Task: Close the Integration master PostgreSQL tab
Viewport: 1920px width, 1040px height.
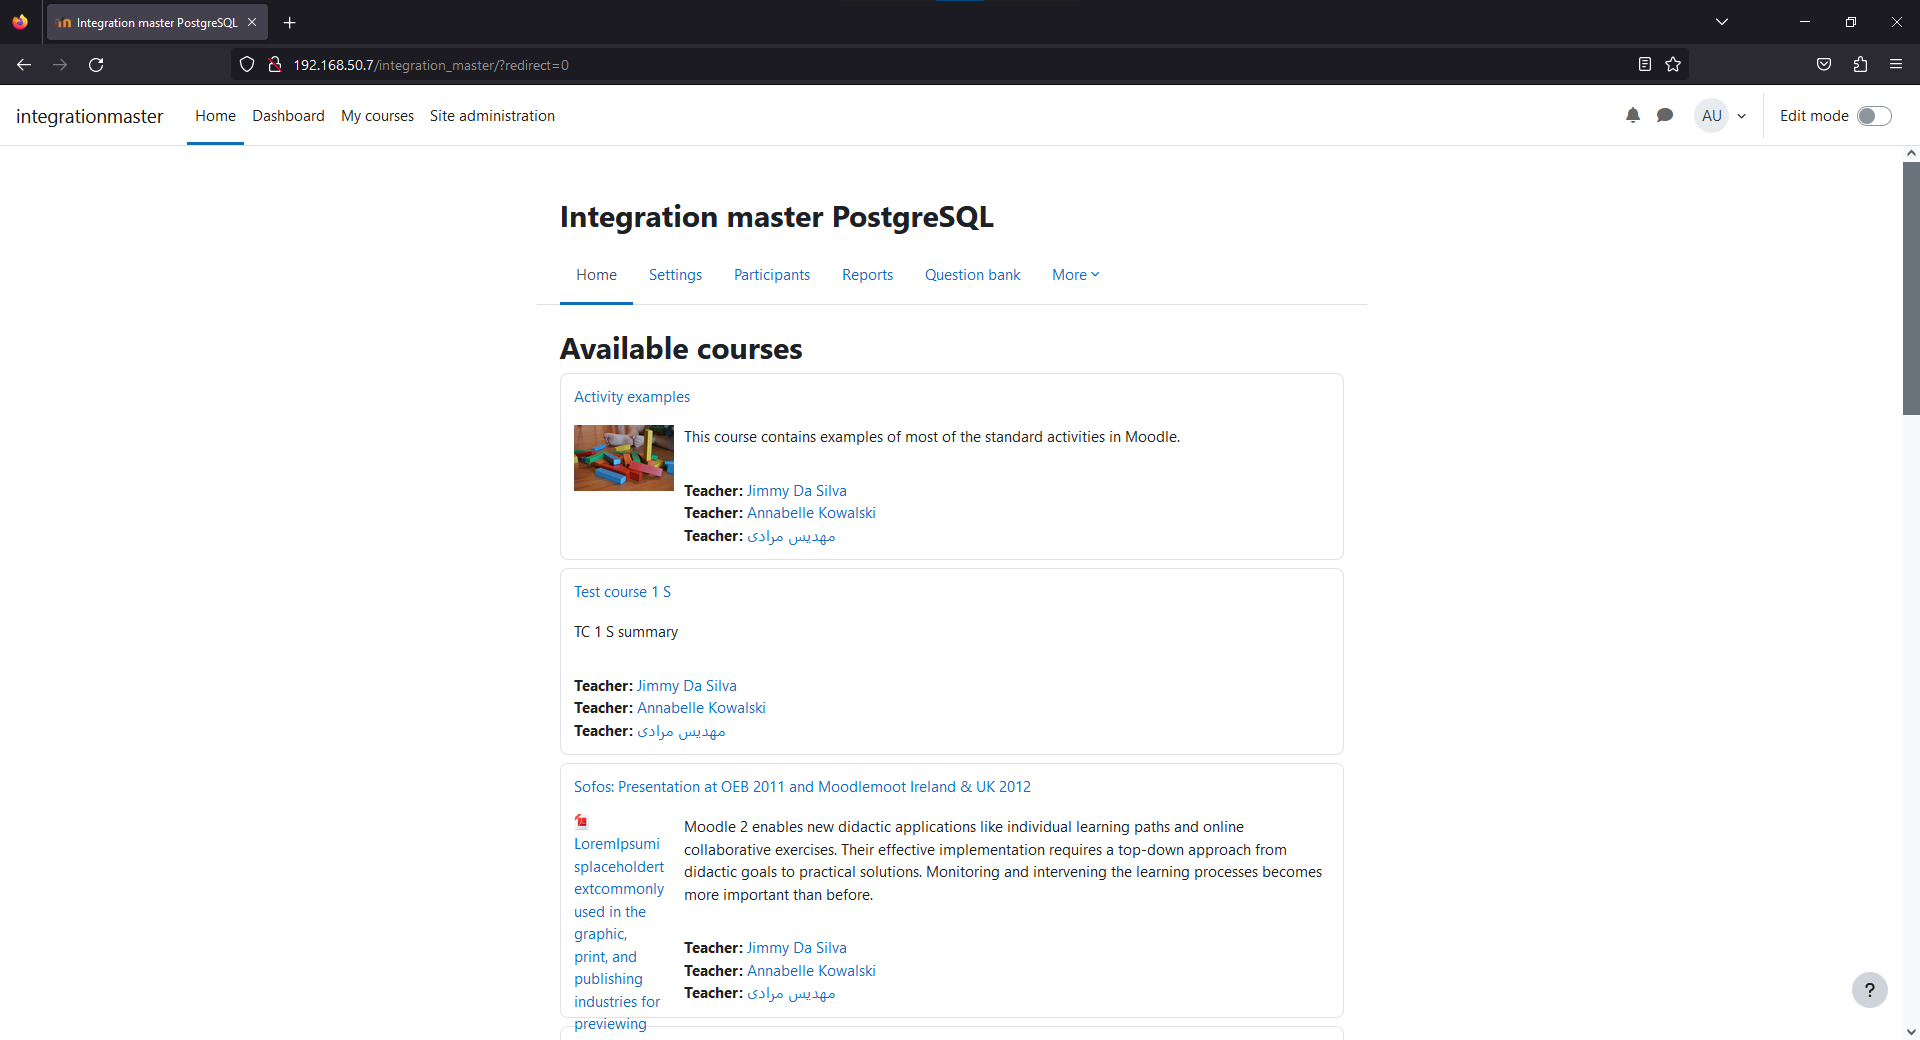Action: click(252, 22)
